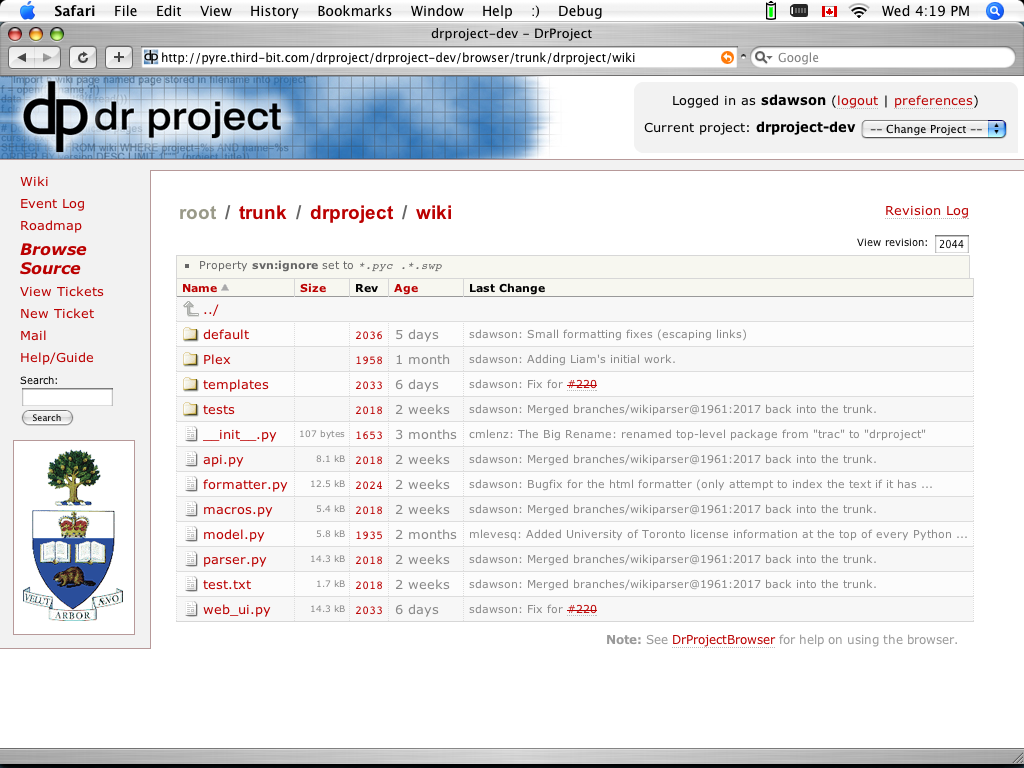Reload the page with the refresh icon
The width and height of the screenshot is (1024, 768).
pos(83,57)
